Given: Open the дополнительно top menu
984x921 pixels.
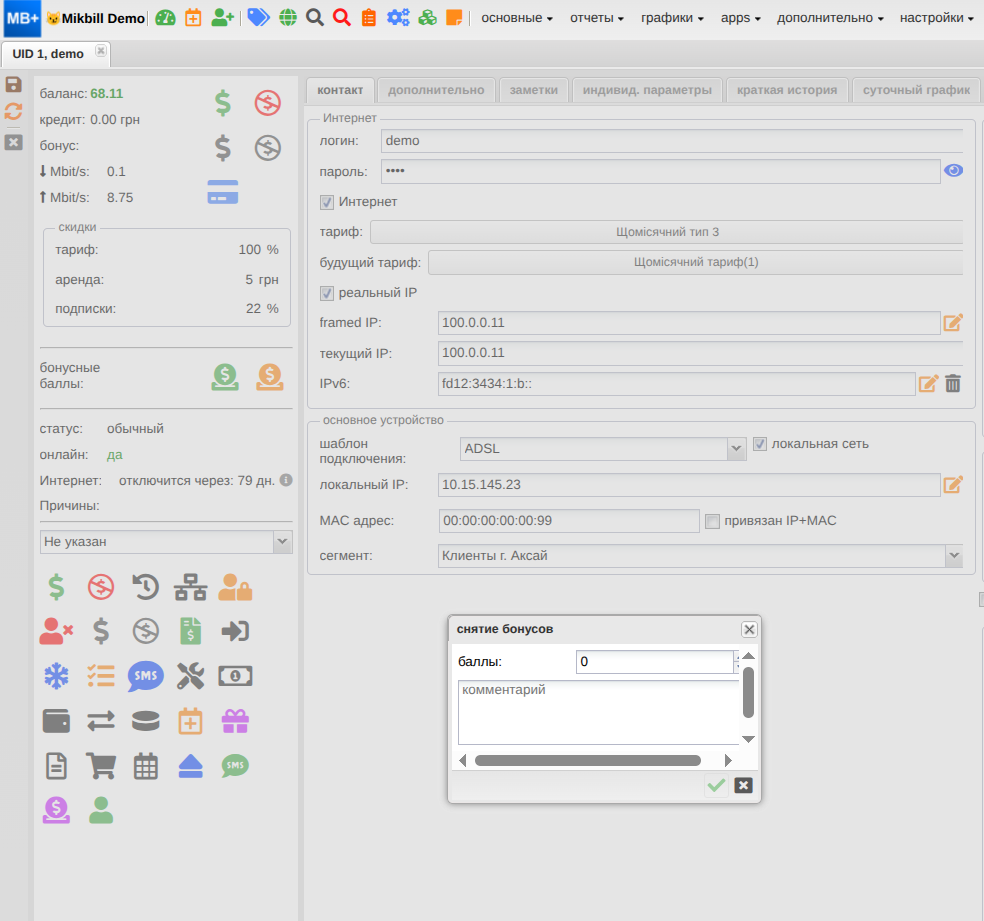Looking at the screenshot, I should (830, 18).
